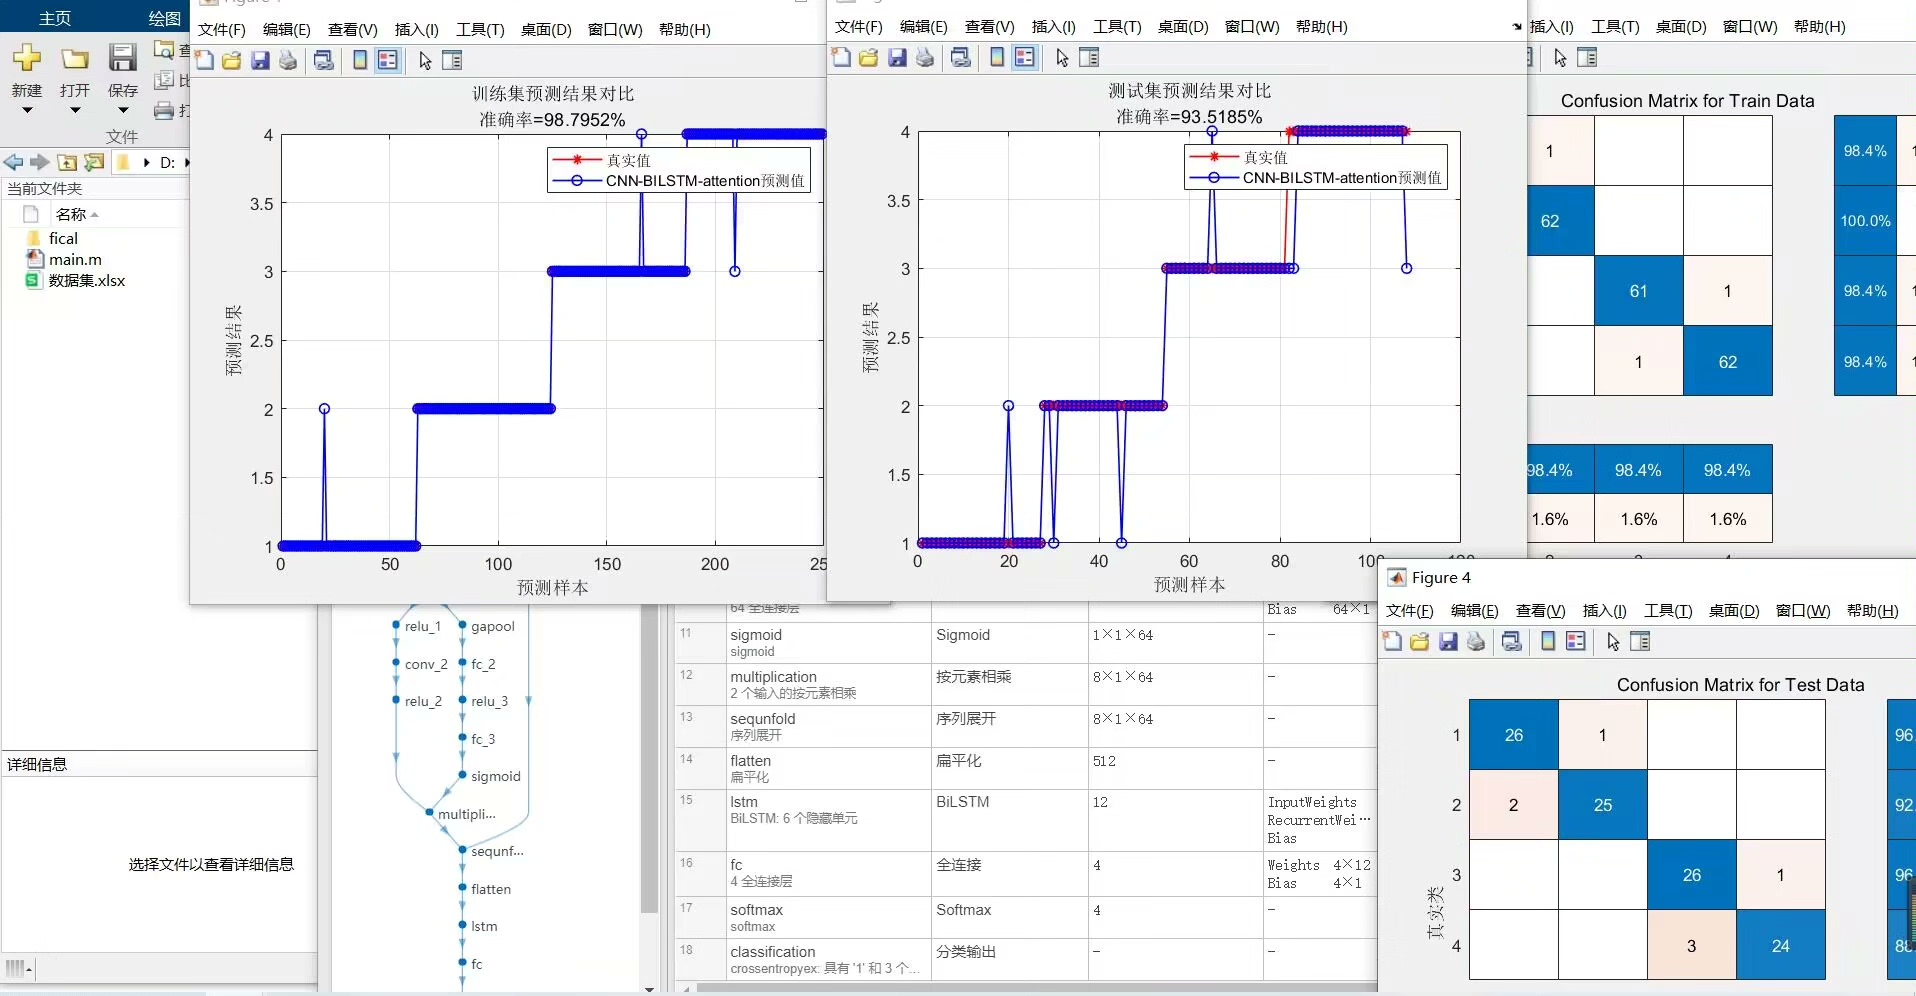Toggle Insert Colorbar in Figure 4 toolbar
Image resolution: width=1916 pixels, height=996 pixels.
1548,642
